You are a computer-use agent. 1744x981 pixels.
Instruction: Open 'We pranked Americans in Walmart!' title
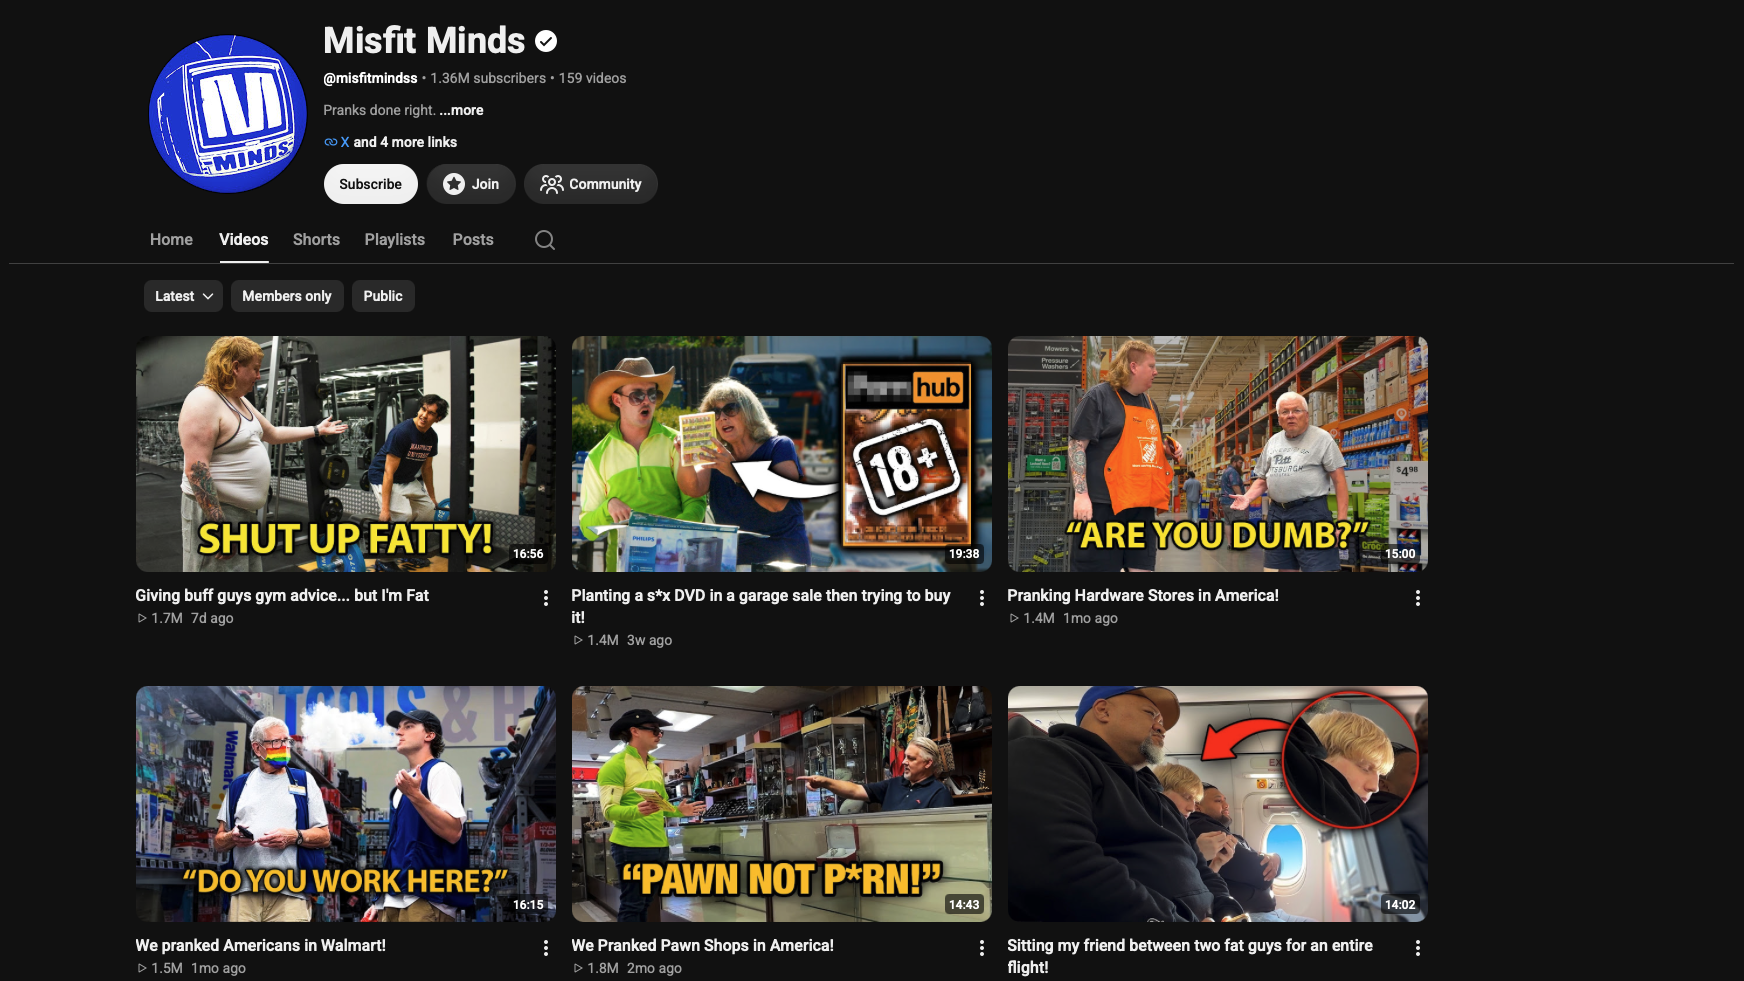(261, 945)
